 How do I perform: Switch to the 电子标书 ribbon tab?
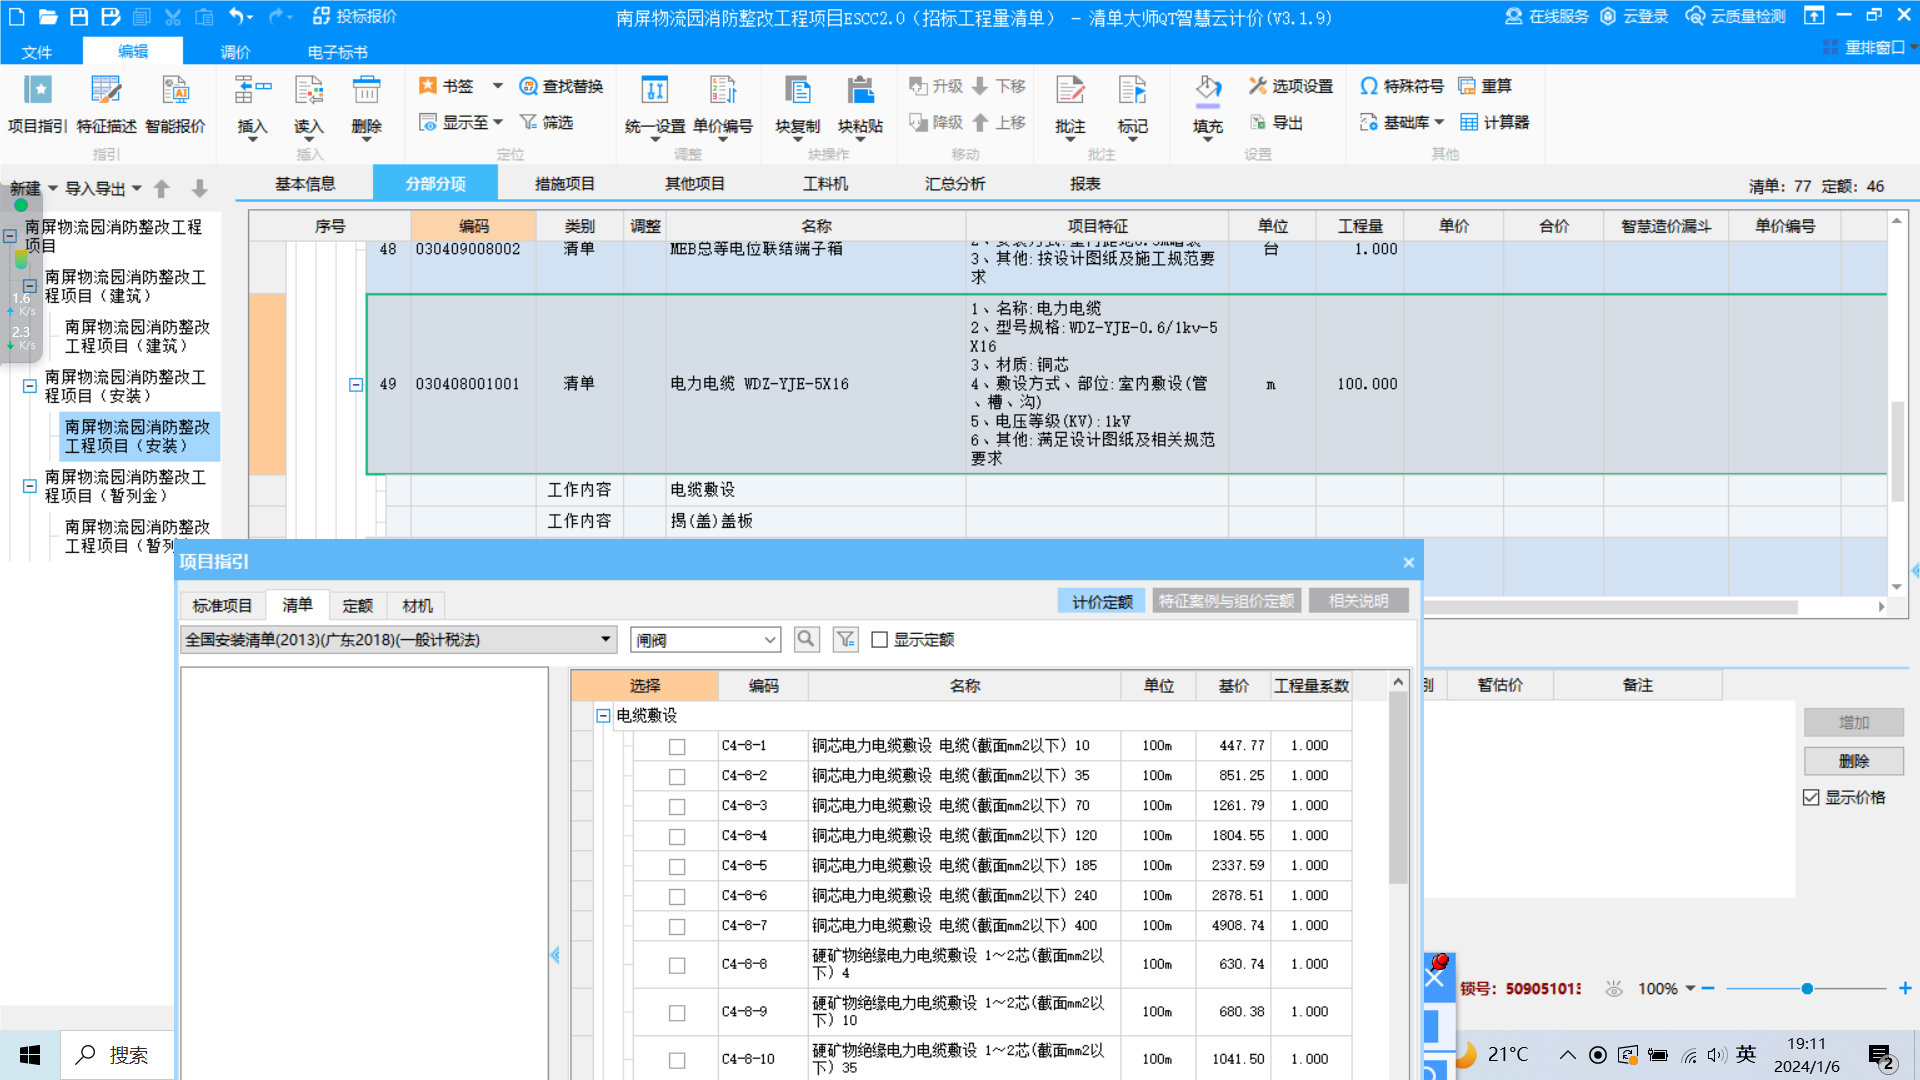click(338, 51)
